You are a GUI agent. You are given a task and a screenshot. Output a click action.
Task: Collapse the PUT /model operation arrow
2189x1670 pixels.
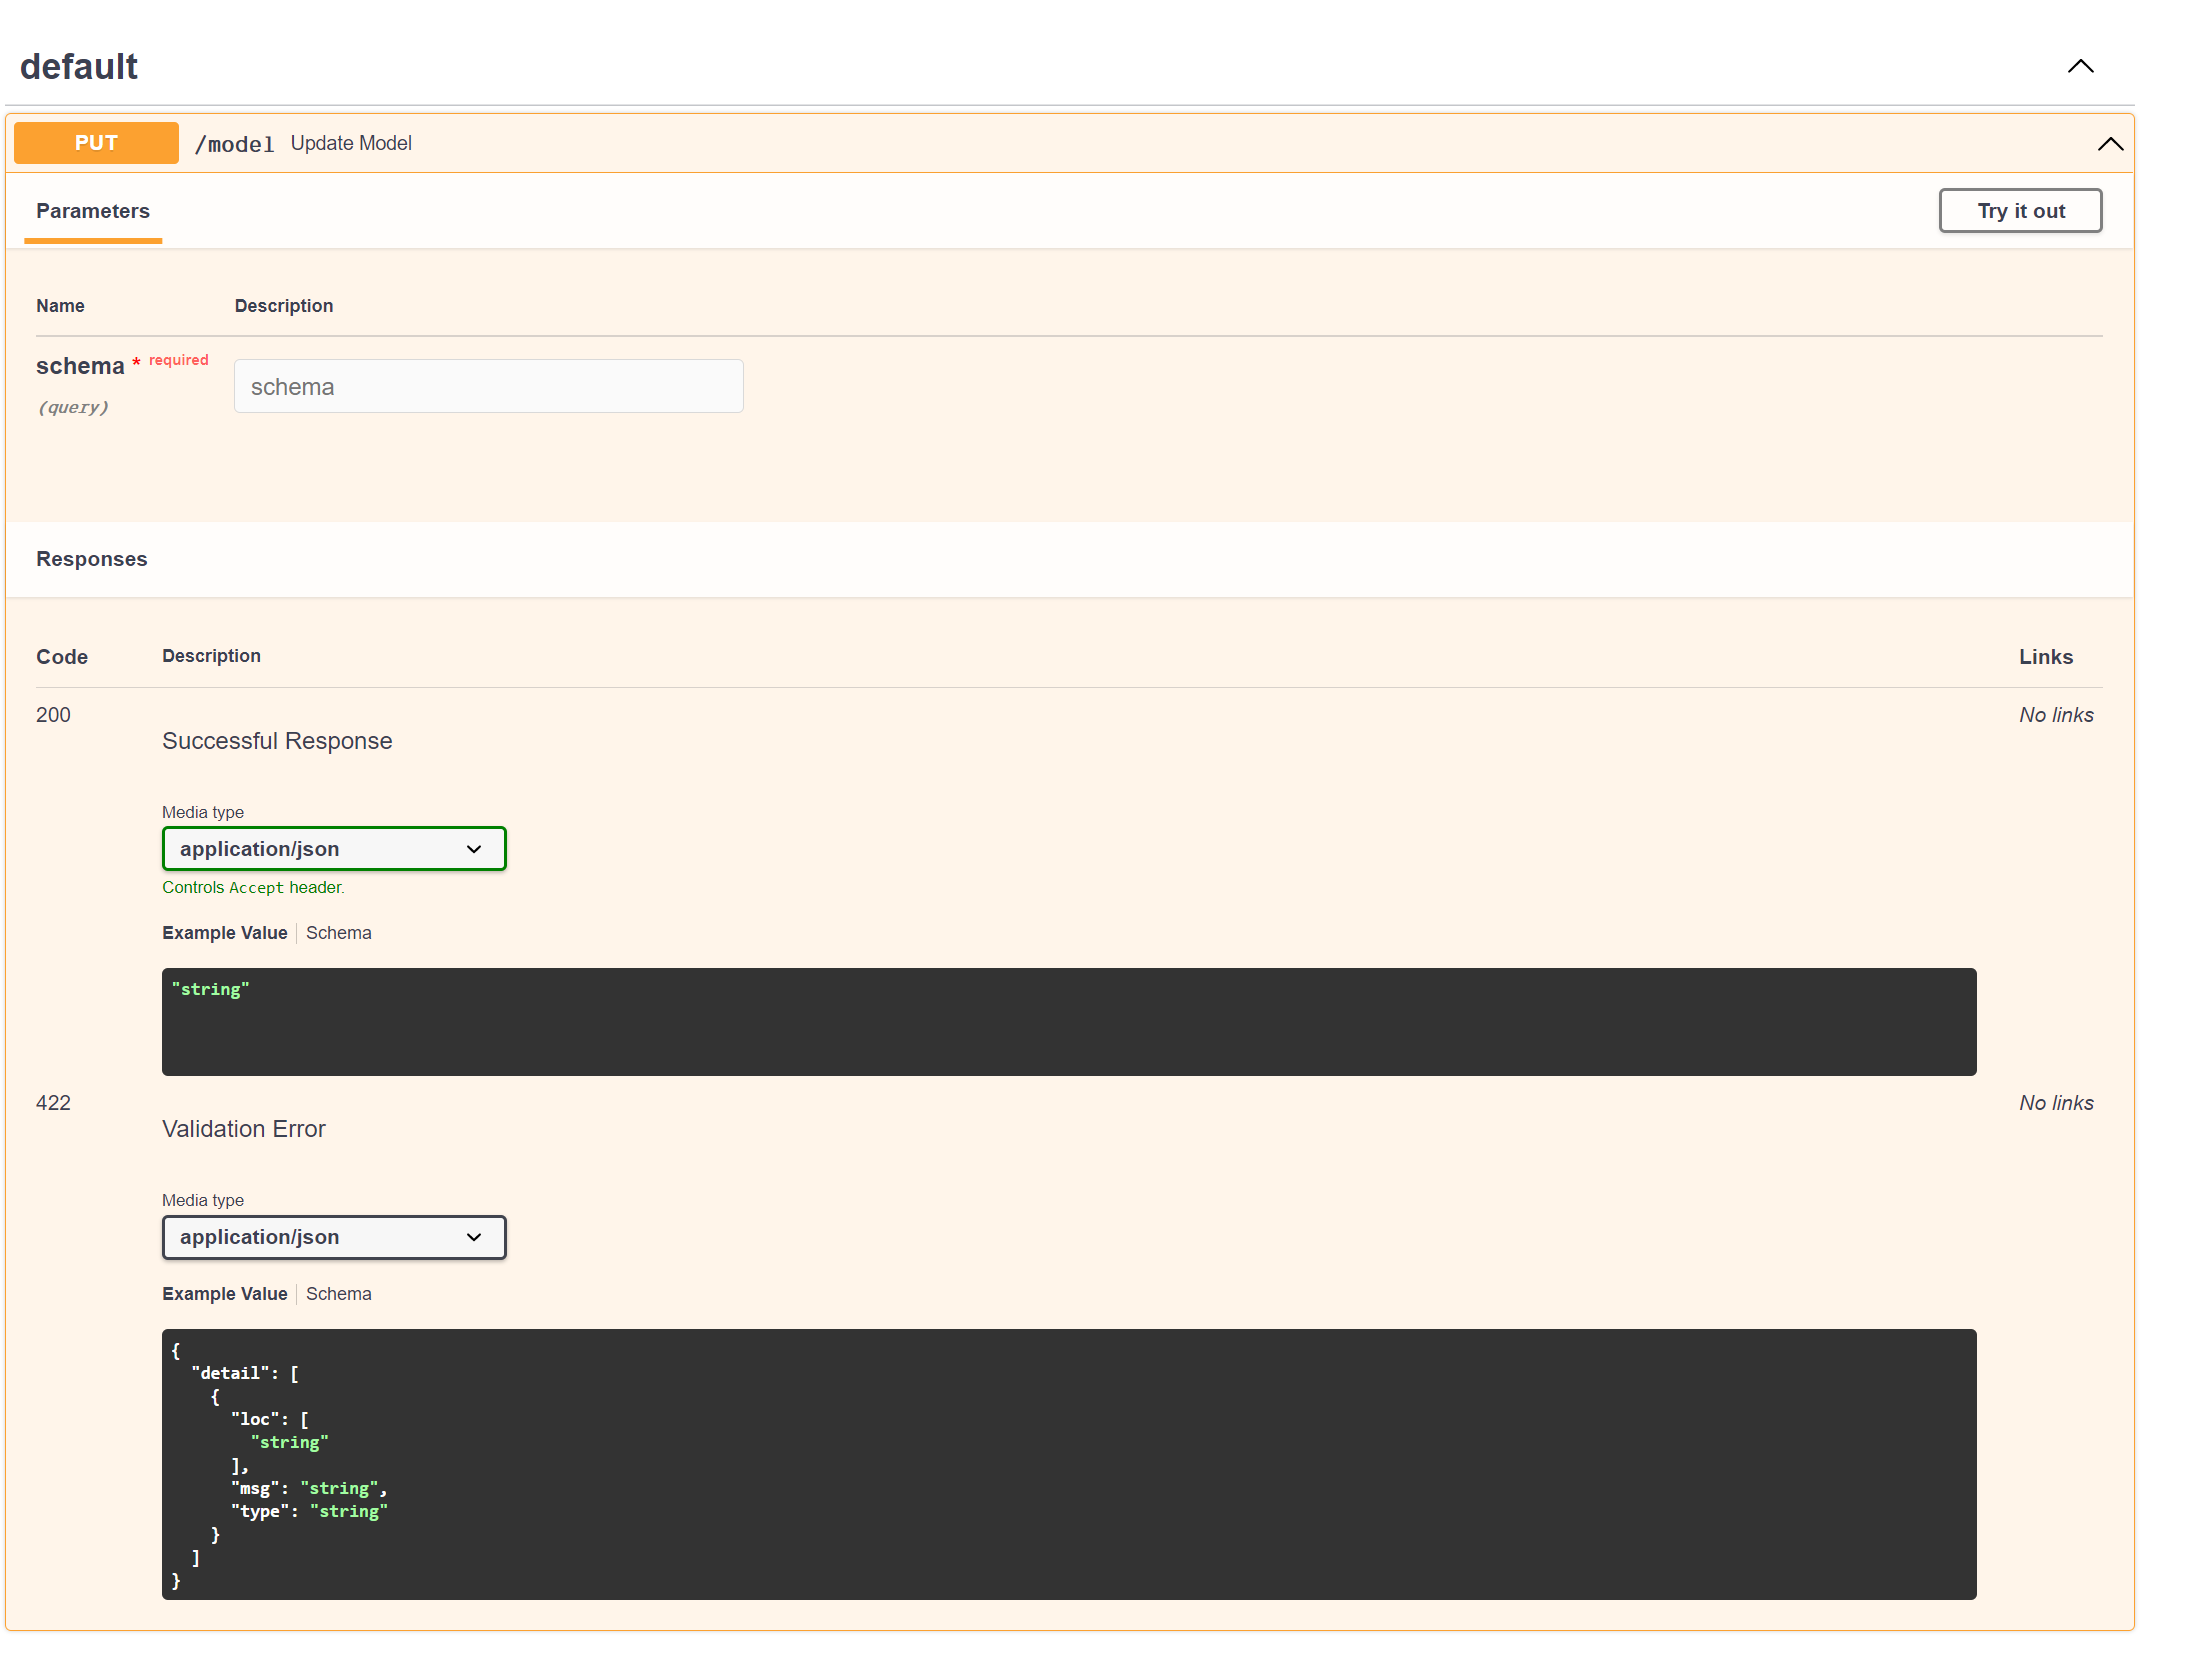[x=2109, y=144]
